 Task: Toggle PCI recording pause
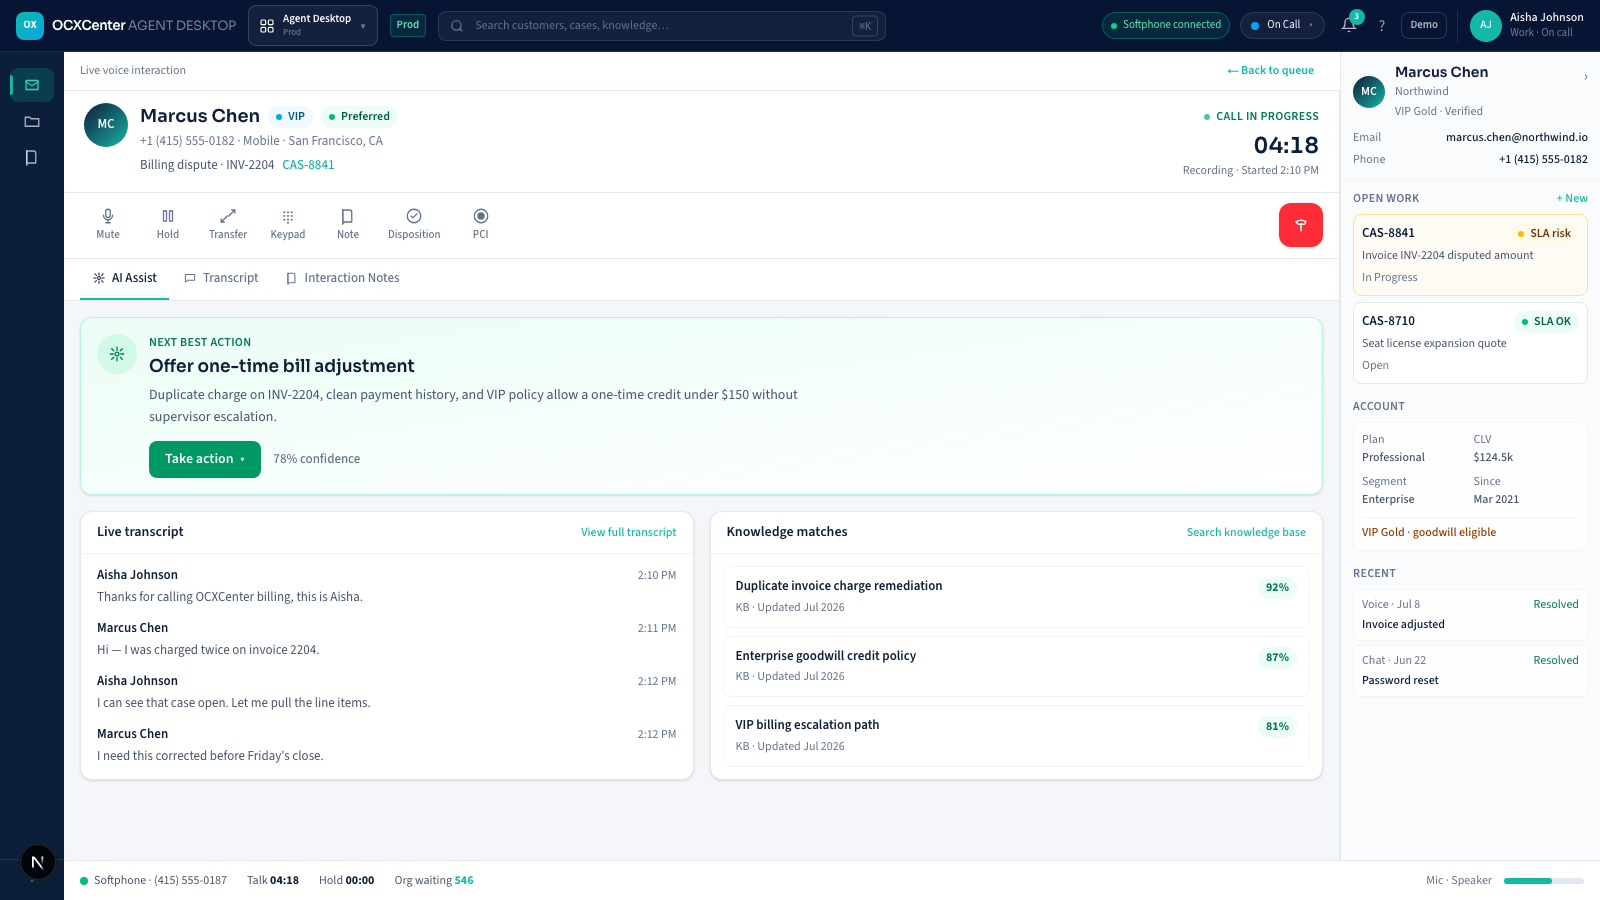pos(481,225)
